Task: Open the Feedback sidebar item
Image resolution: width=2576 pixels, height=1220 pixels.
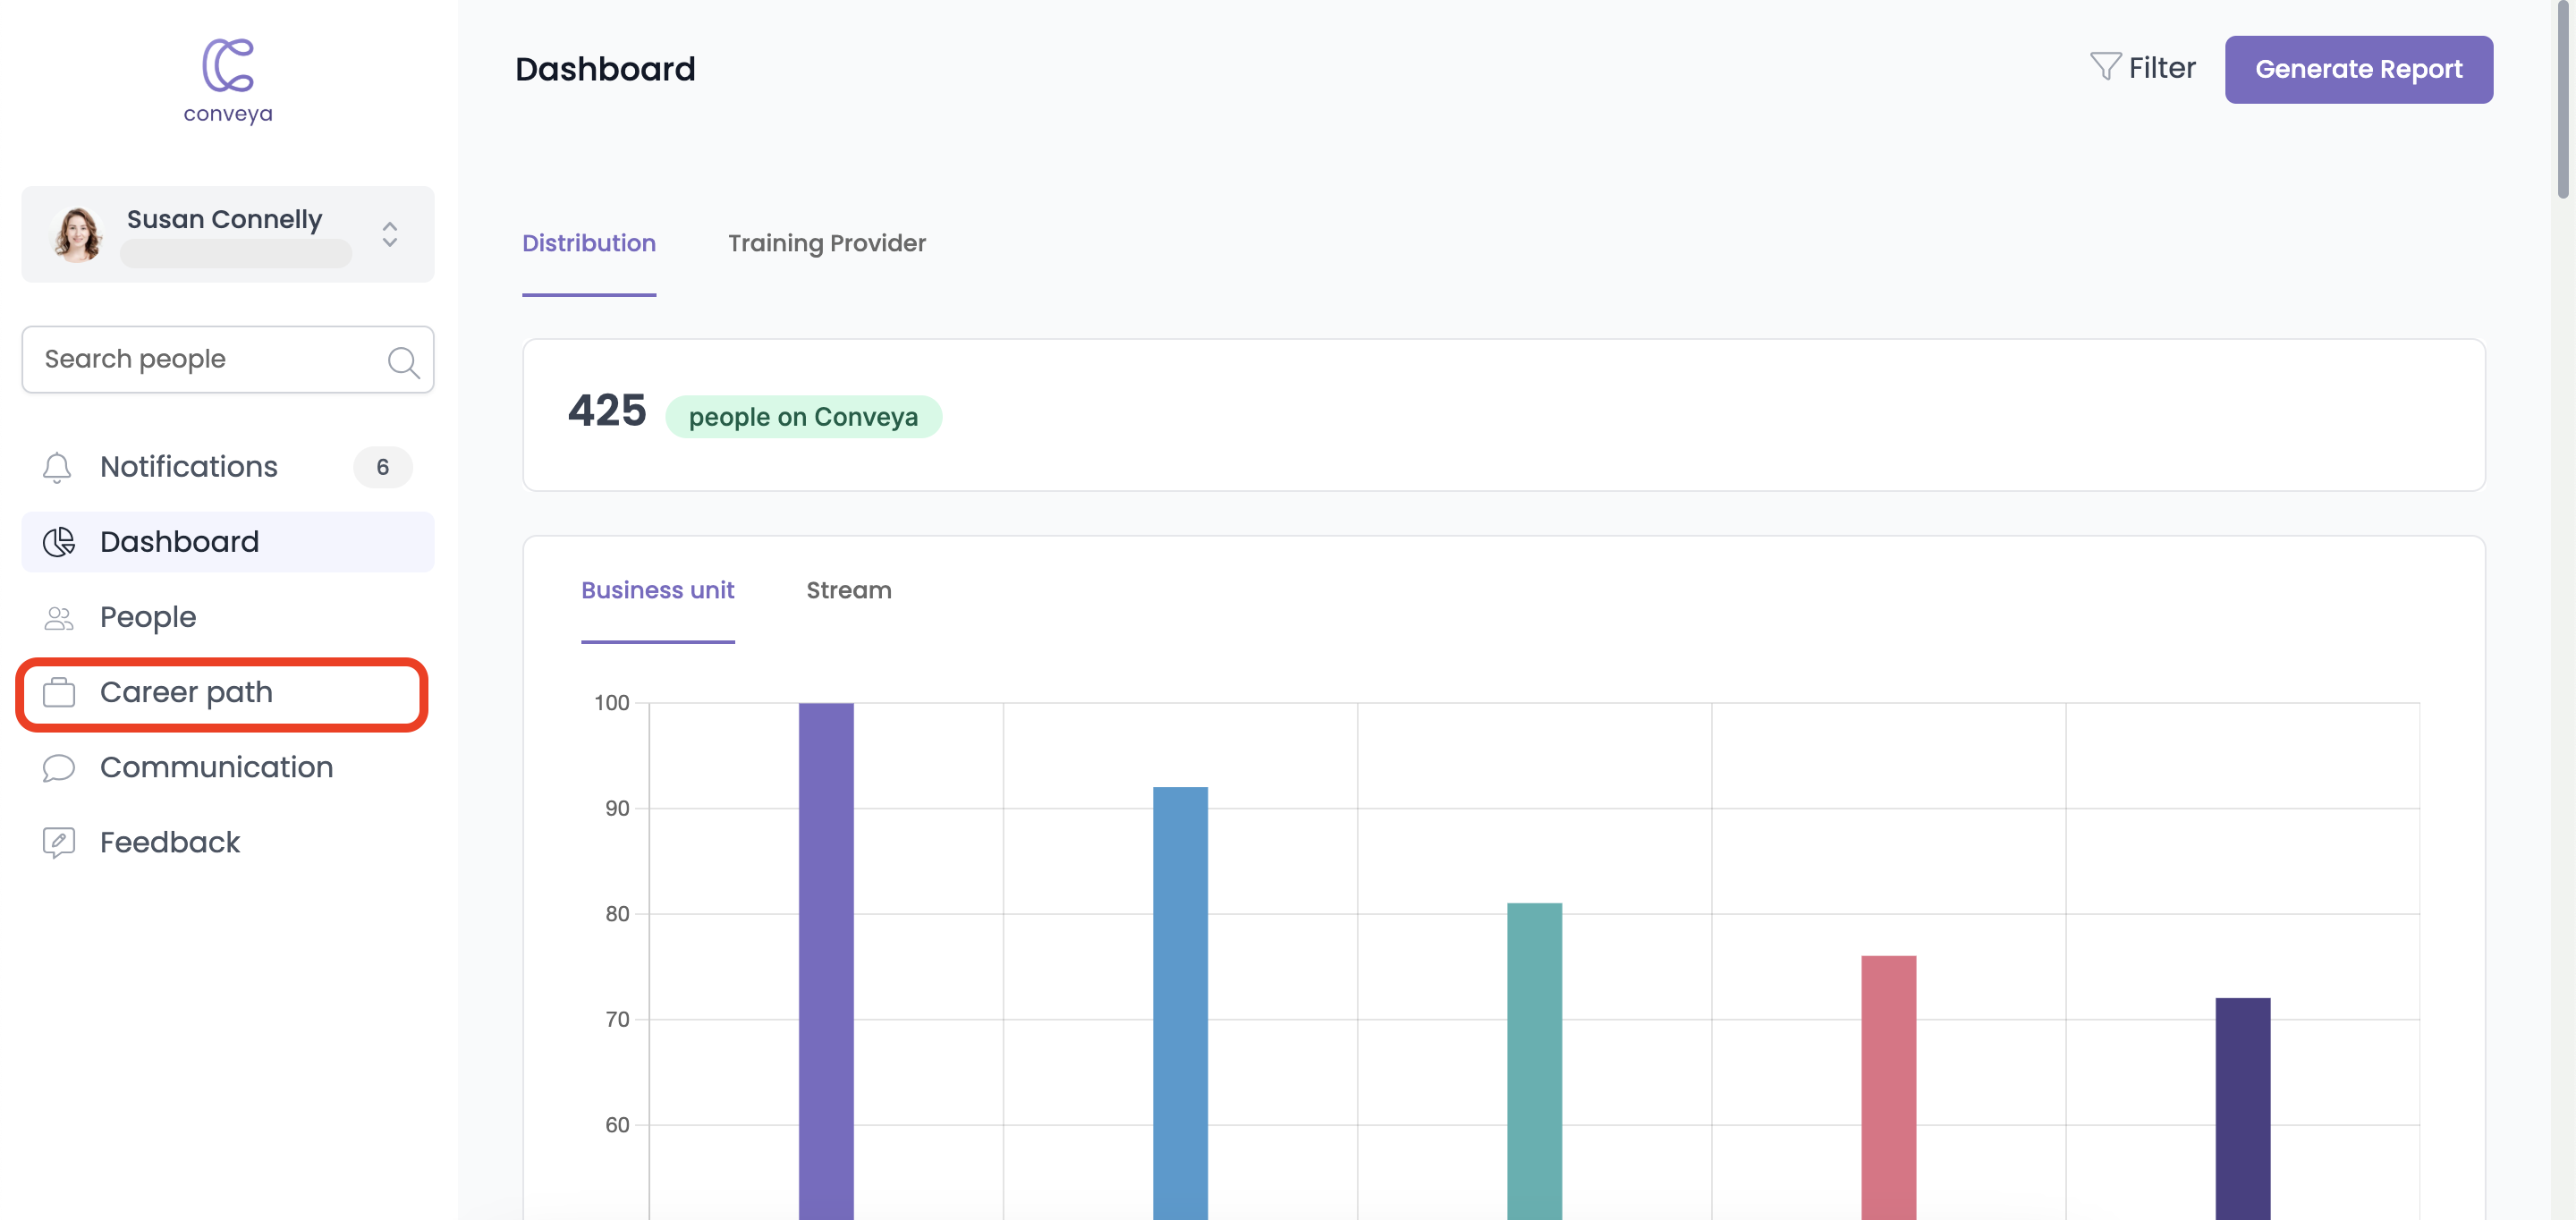Action: (228, 842)
